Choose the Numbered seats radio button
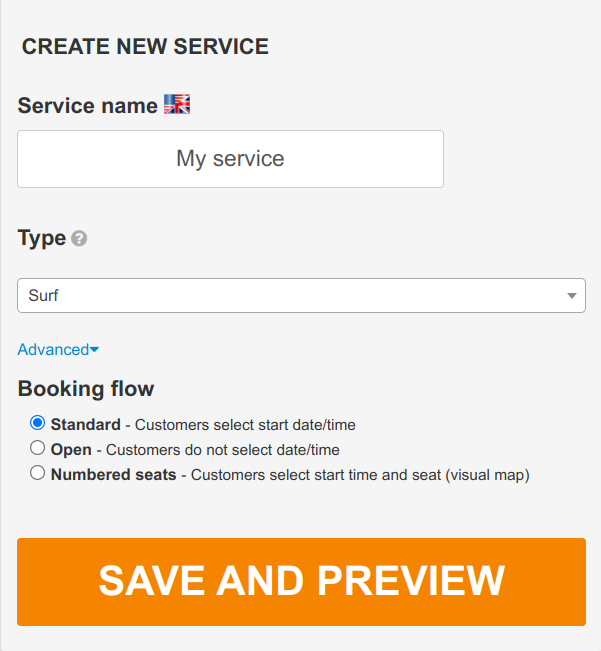The image size is (601, 651). pos(37,473)
